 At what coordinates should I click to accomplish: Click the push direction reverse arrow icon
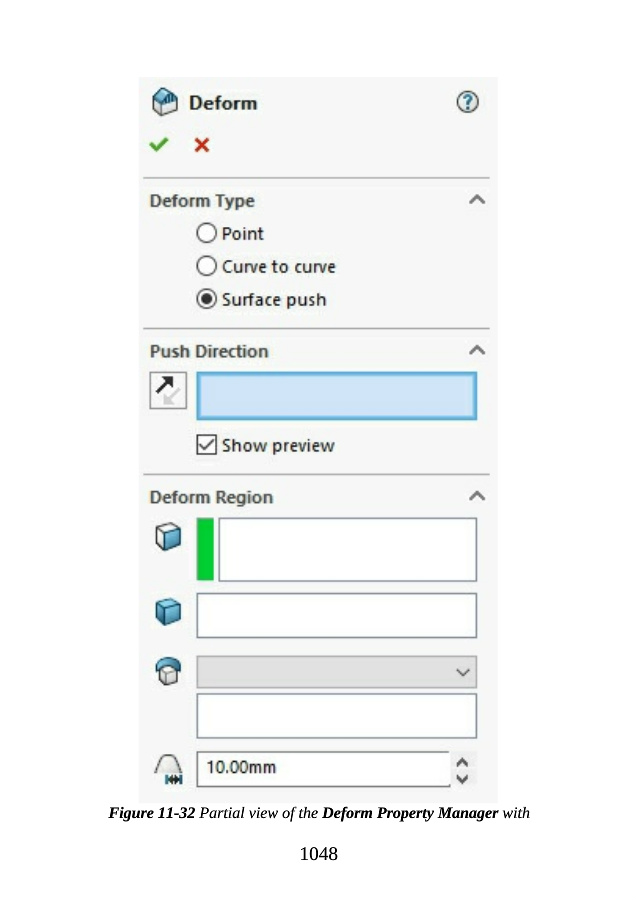click(167, 390)
